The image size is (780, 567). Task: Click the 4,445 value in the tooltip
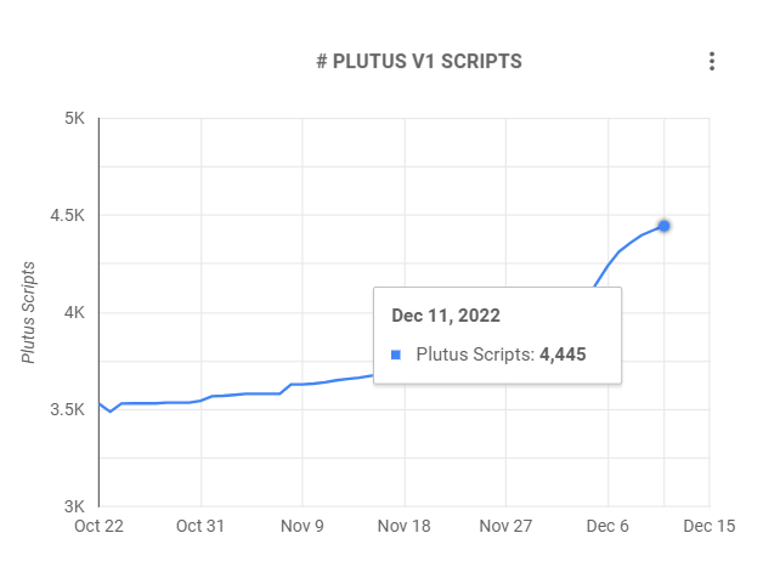pos(563,354)
